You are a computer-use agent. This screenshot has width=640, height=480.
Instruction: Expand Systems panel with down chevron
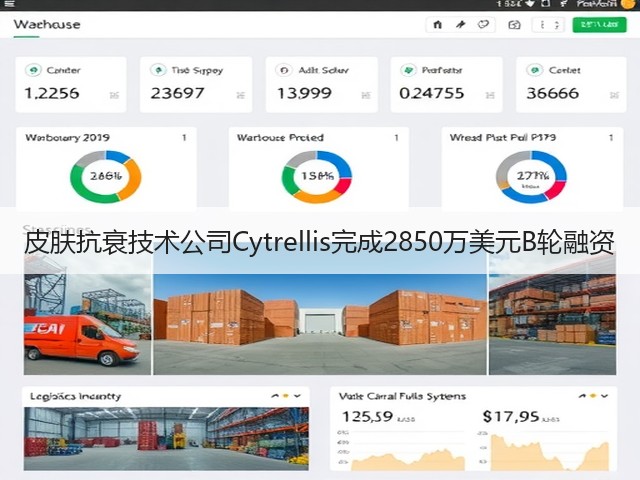[604, 396]
